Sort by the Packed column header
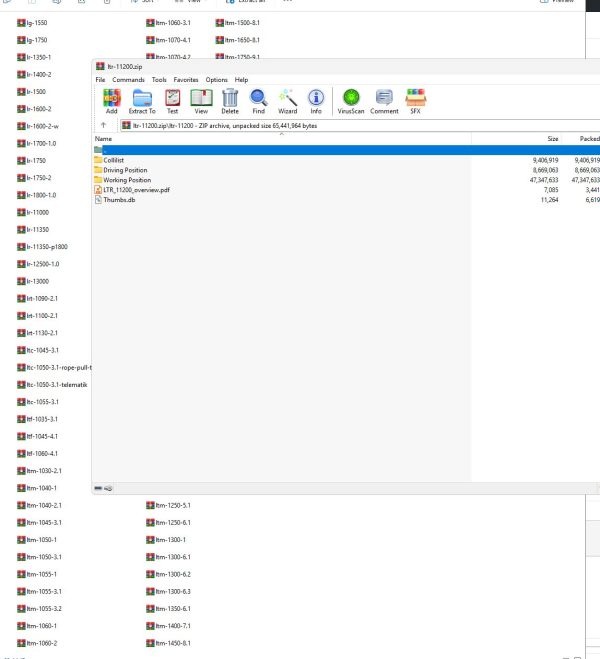The height and width of the screenshot is (659, 600). 581,139
